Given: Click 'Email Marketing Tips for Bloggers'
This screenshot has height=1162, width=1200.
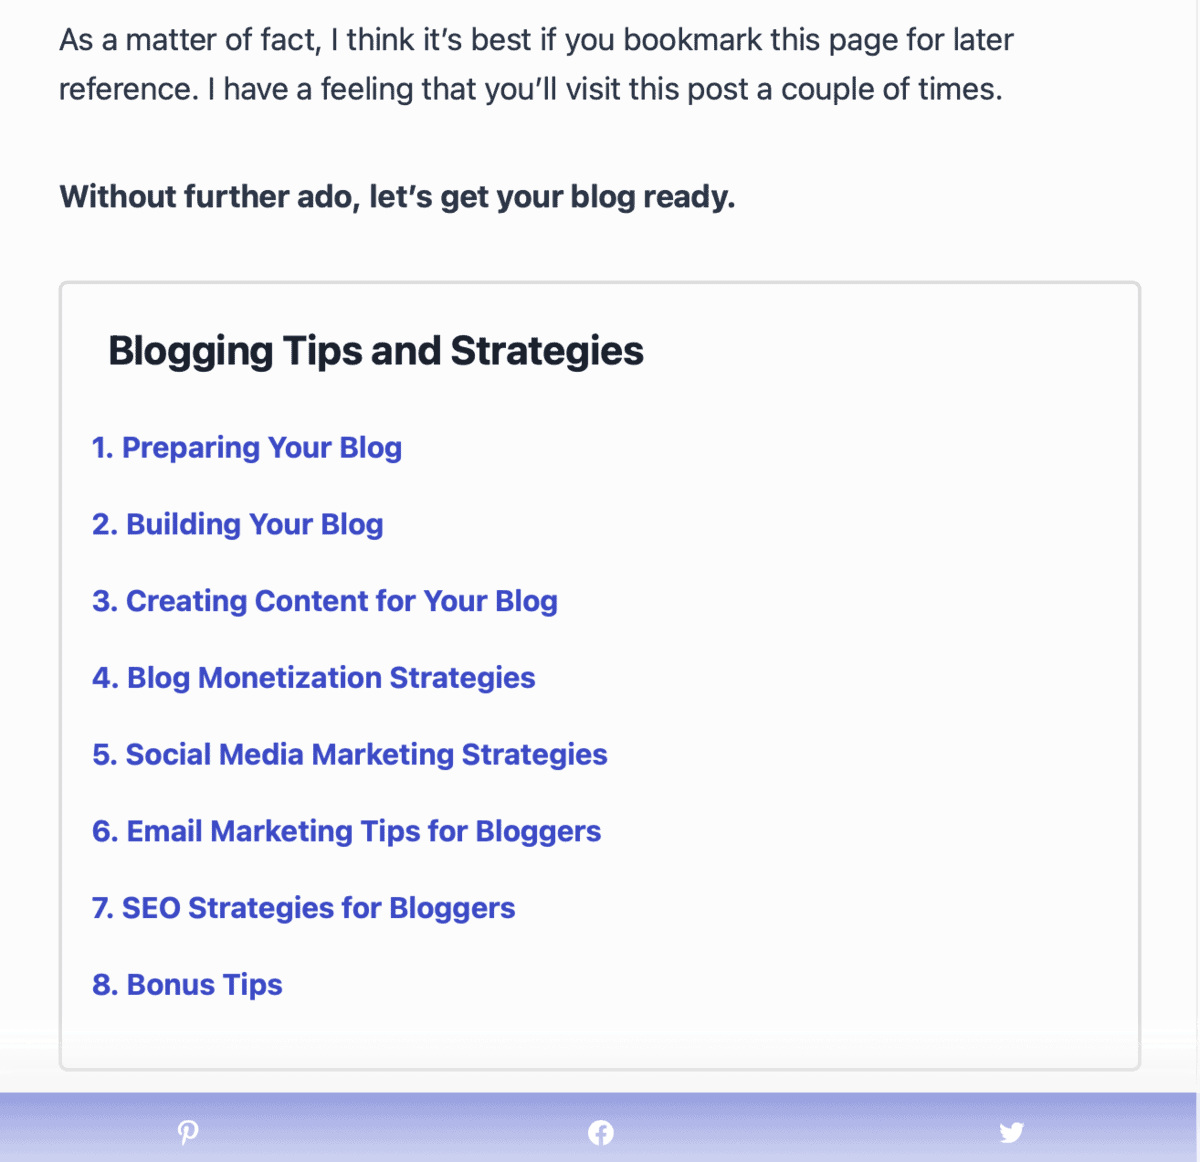Looking at the screenshot, I should click(x=347, y=831).
